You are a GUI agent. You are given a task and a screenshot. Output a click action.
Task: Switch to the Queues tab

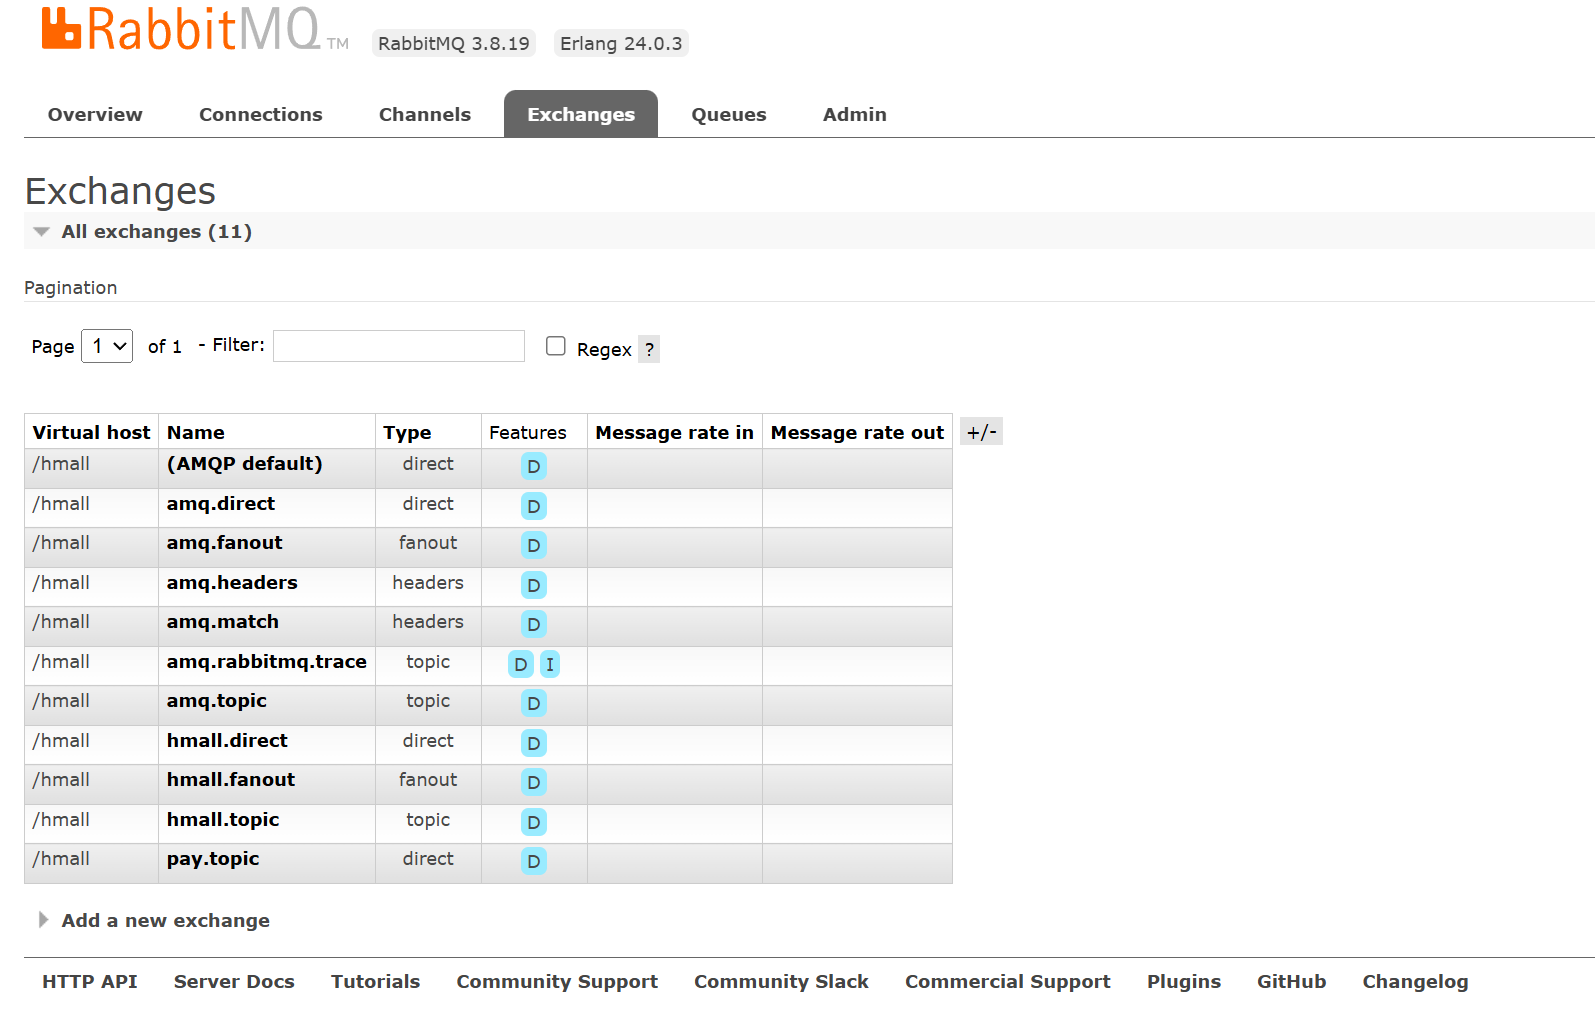click(x=729, y=114)
